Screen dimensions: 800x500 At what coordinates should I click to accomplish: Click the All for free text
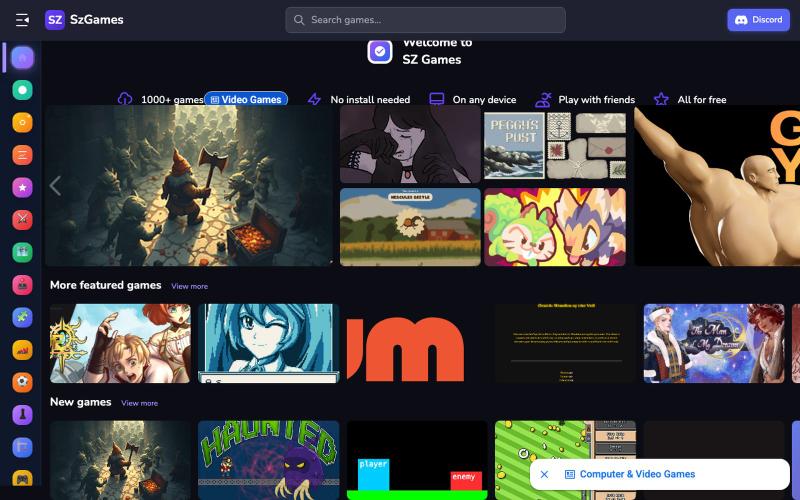pyautogui.click(x=702, y=99)
